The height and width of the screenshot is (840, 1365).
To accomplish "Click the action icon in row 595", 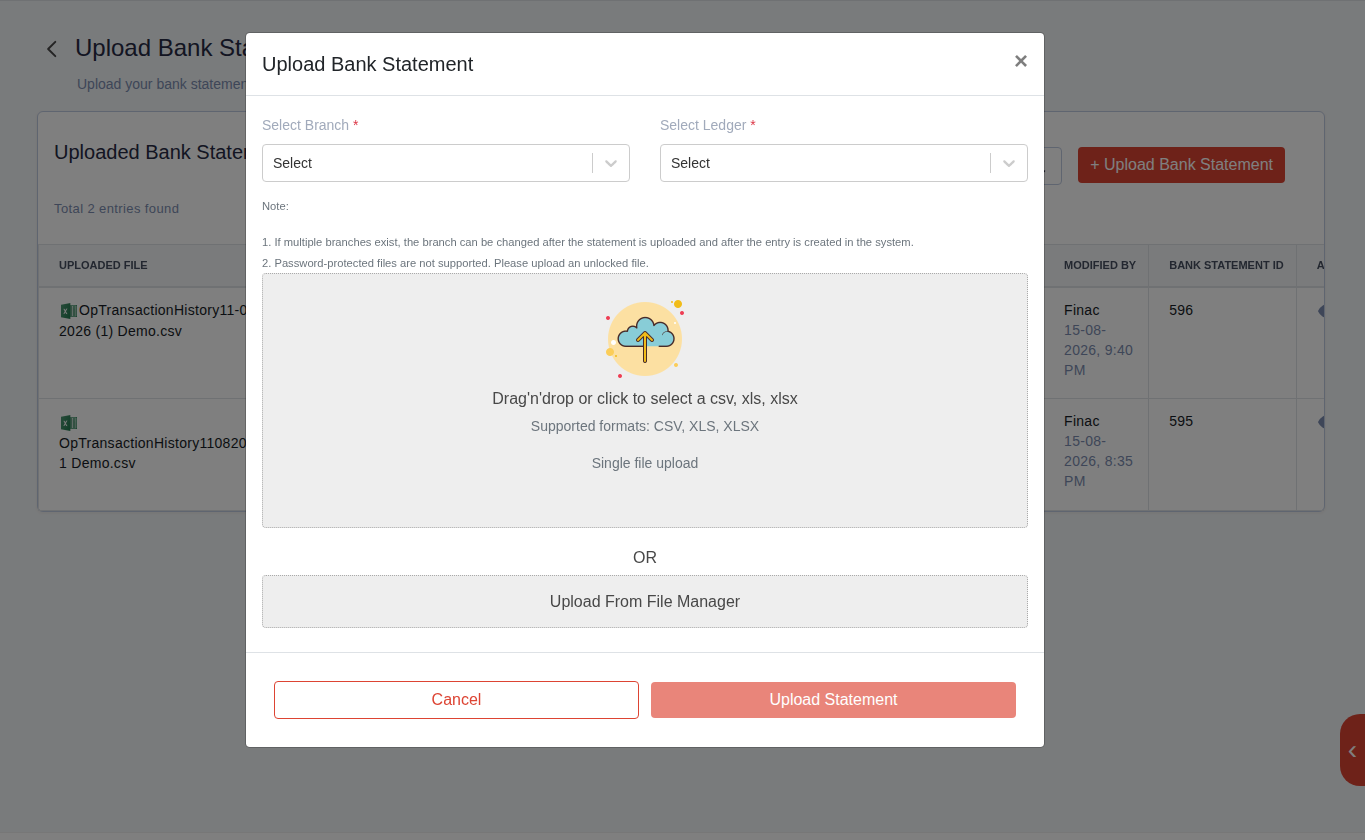I will click(1321, 422).
